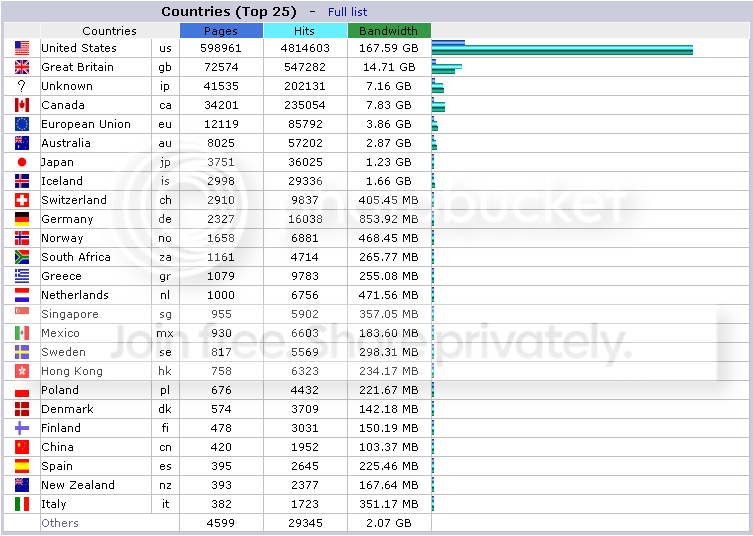Click the European Union flag icon

click(22, 124)
